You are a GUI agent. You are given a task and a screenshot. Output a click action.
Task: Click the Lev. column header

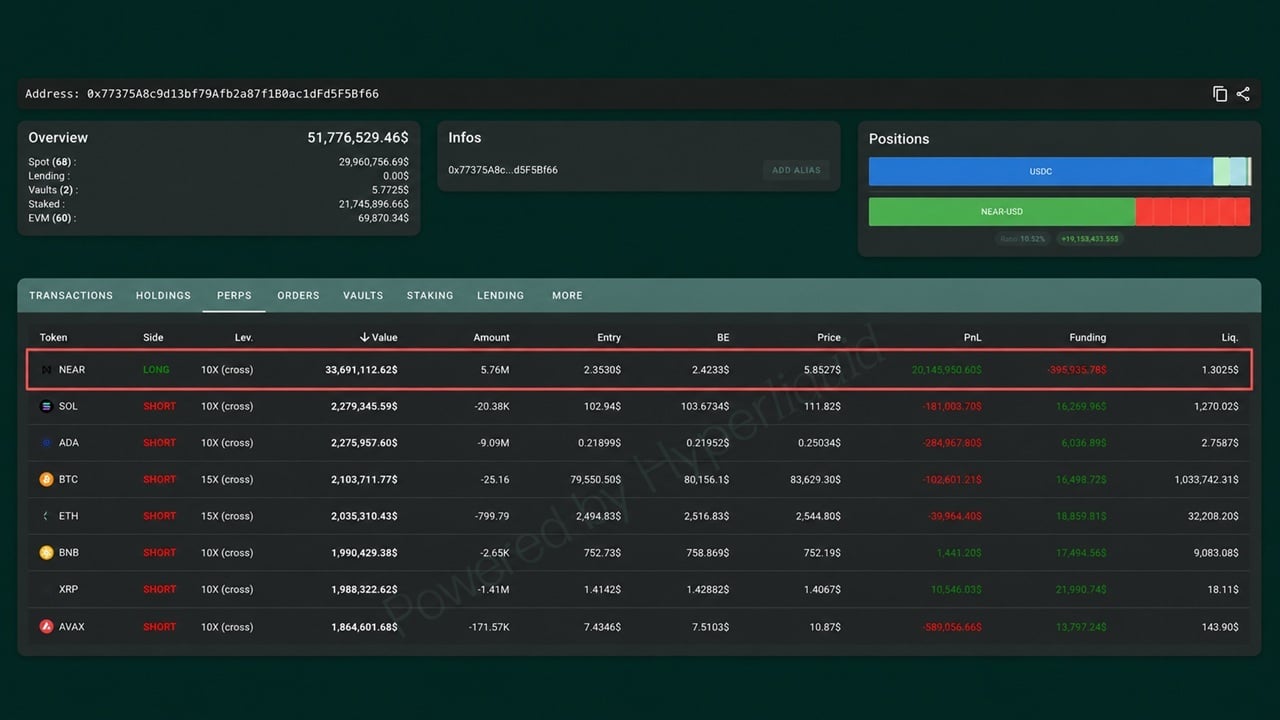(x=244, y=337)
